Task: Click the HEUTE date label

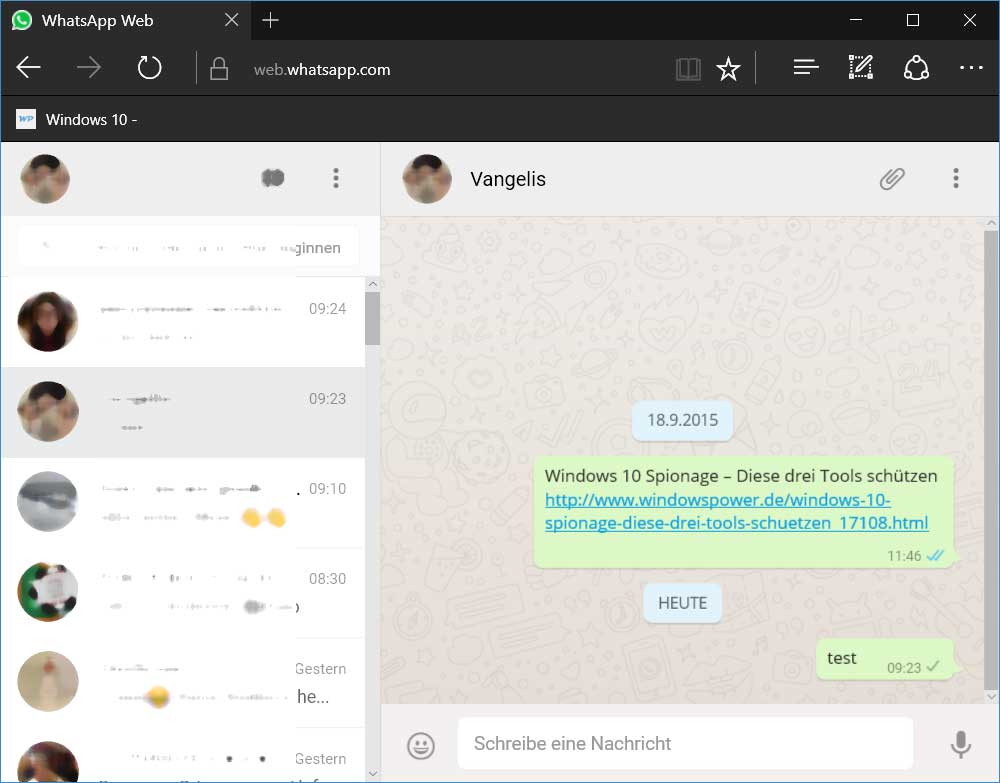Action: coord(682,603)
